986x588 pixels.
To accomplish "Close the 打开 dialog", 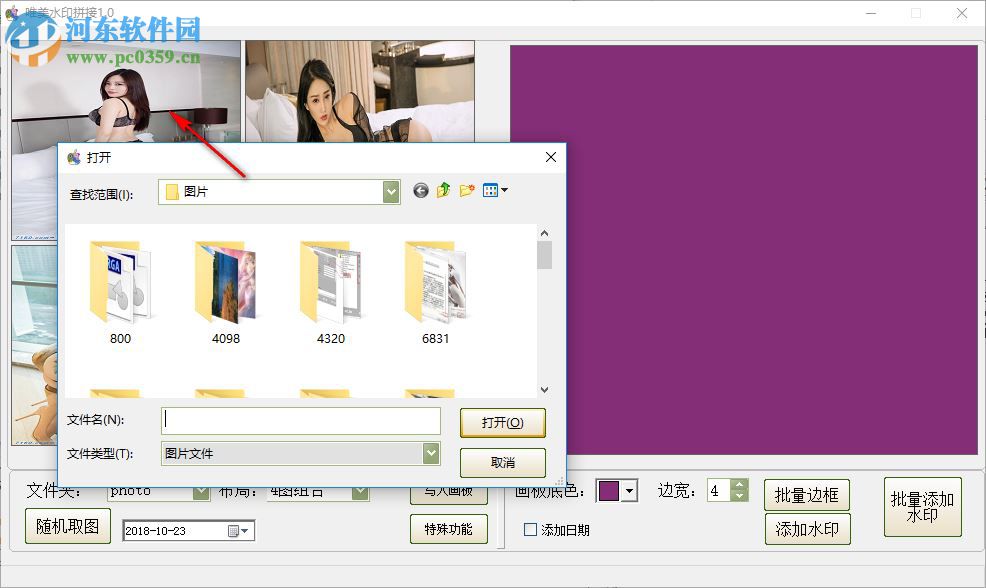I will tap(551, 157).
